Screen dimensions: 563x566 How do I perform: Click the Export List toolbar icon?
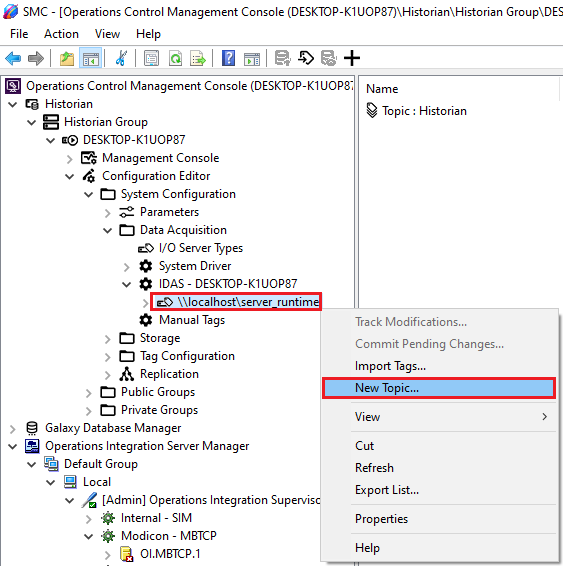point(198,58)
